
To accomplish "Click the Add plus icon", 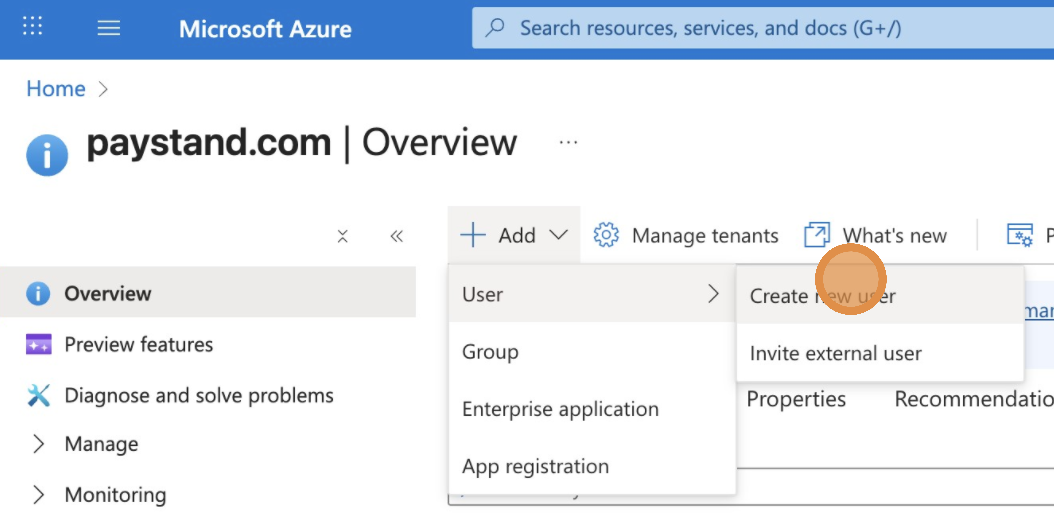I will [x=473, y=235].
